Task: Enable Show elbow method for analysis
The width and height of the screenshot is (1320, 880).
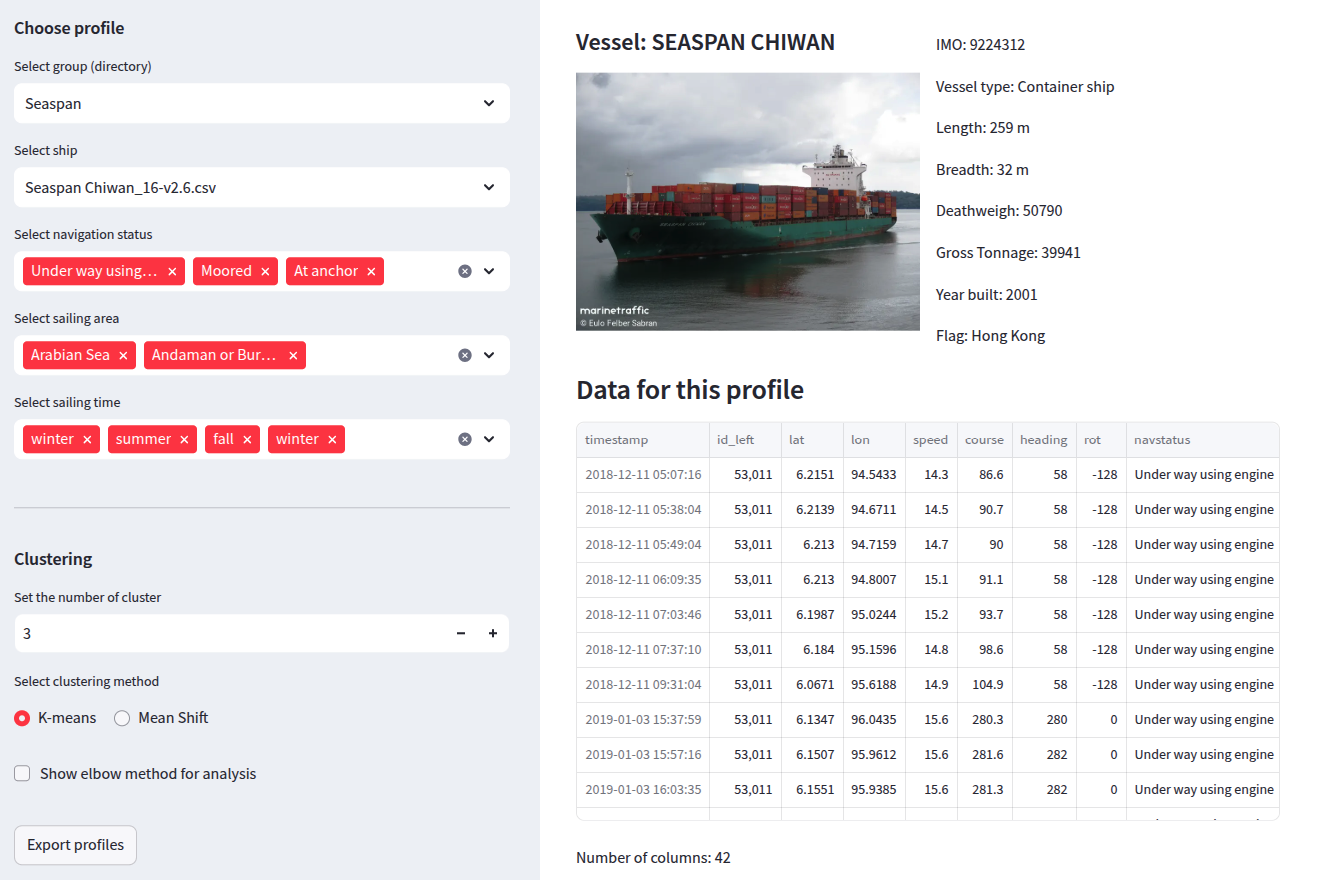Action: pyautogui.click(x=22, y=774)
